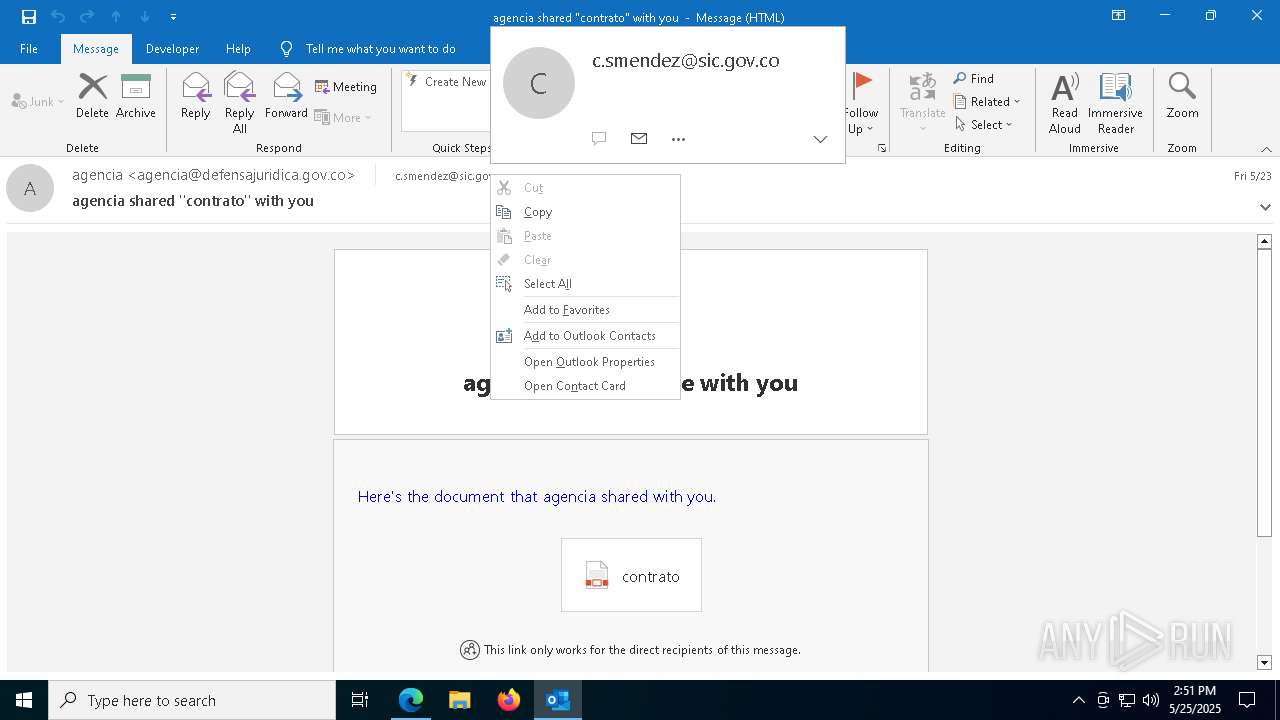1280x720 pixels.
Task: Expand the message header chevron
Action: [1265, 207]
